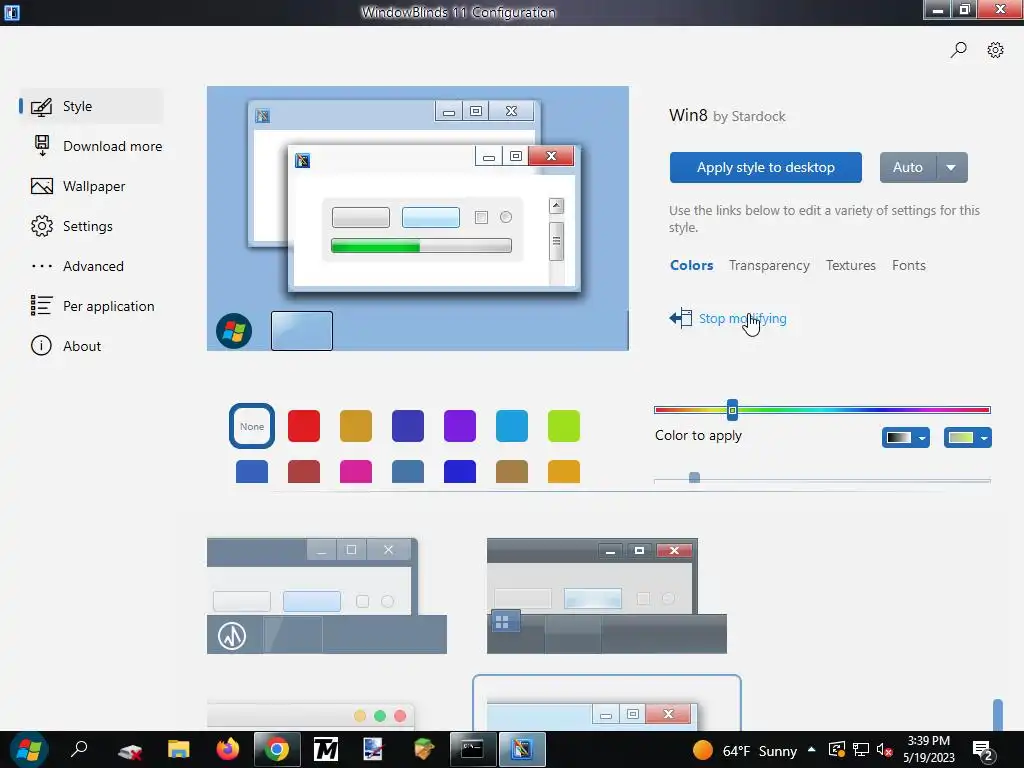The width and height of the screenshot is (1024, 768).
Task: Click Apply style to desktop
Action: 765,167
